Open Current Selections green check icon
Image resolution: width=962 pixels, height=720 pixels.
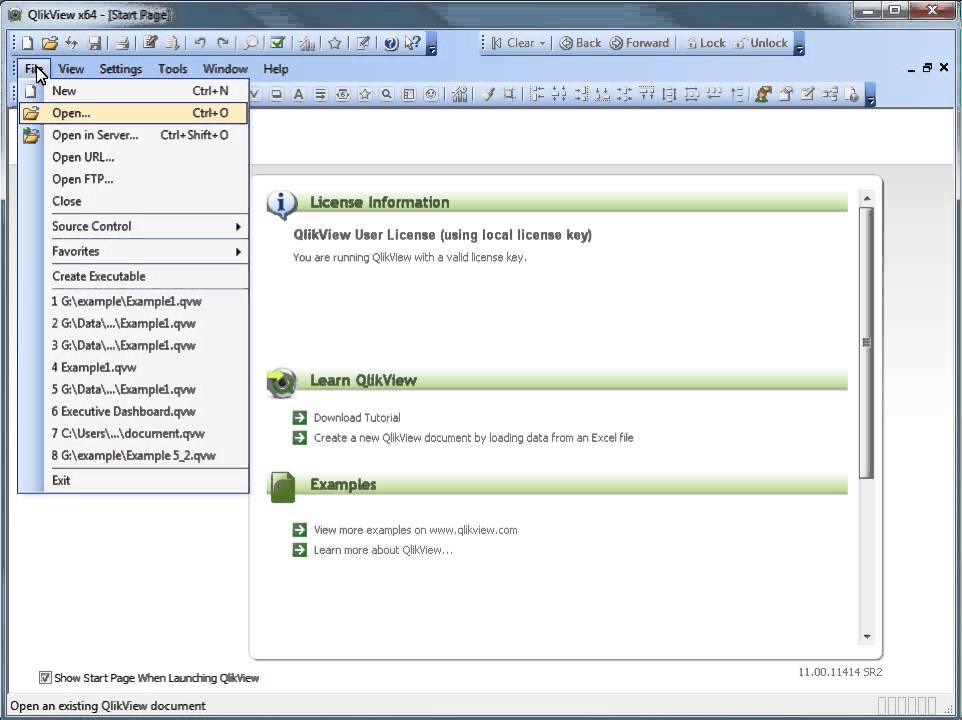pos(277,43)
